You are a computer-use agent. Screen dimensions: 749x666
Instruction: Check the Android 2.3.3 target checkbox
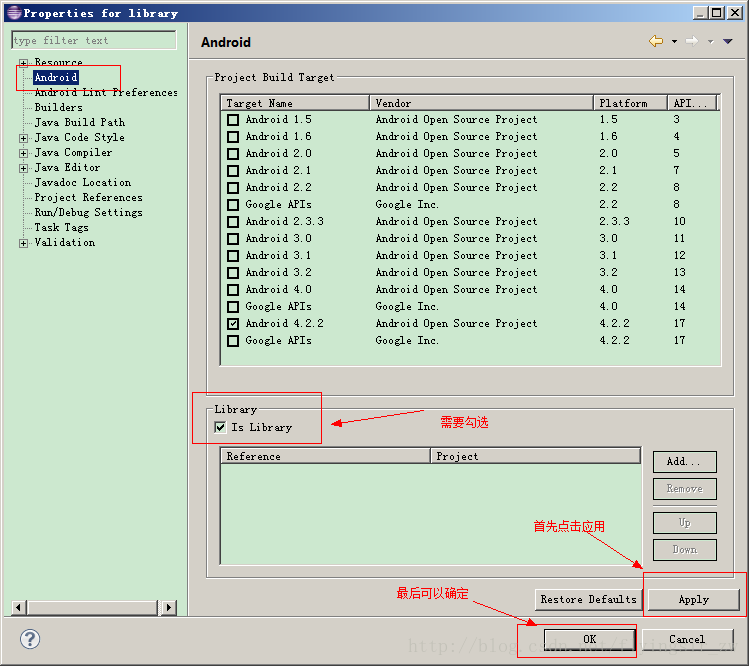pos(233,222)
